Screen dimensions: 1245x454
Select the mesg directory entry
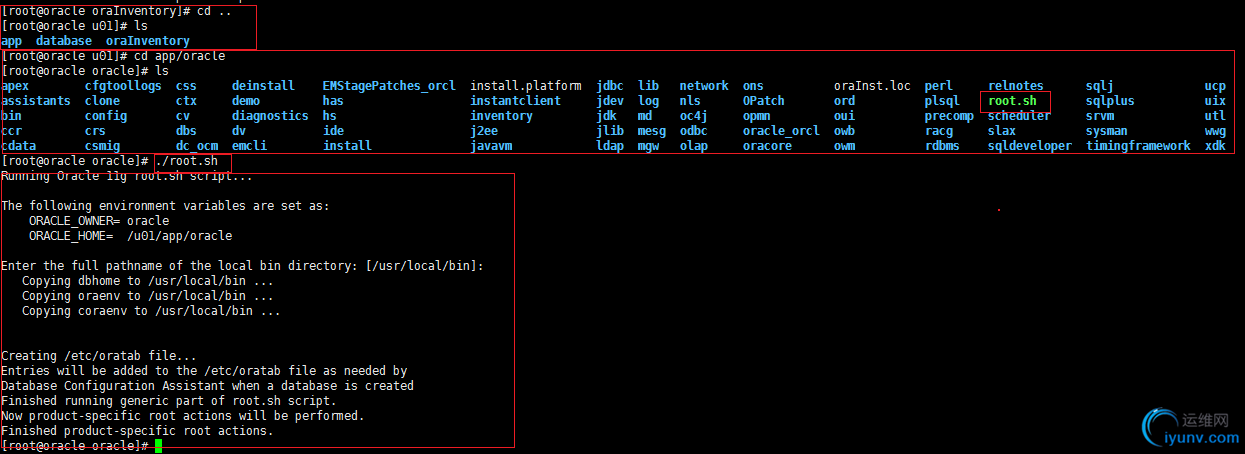(x=652, y=131)
